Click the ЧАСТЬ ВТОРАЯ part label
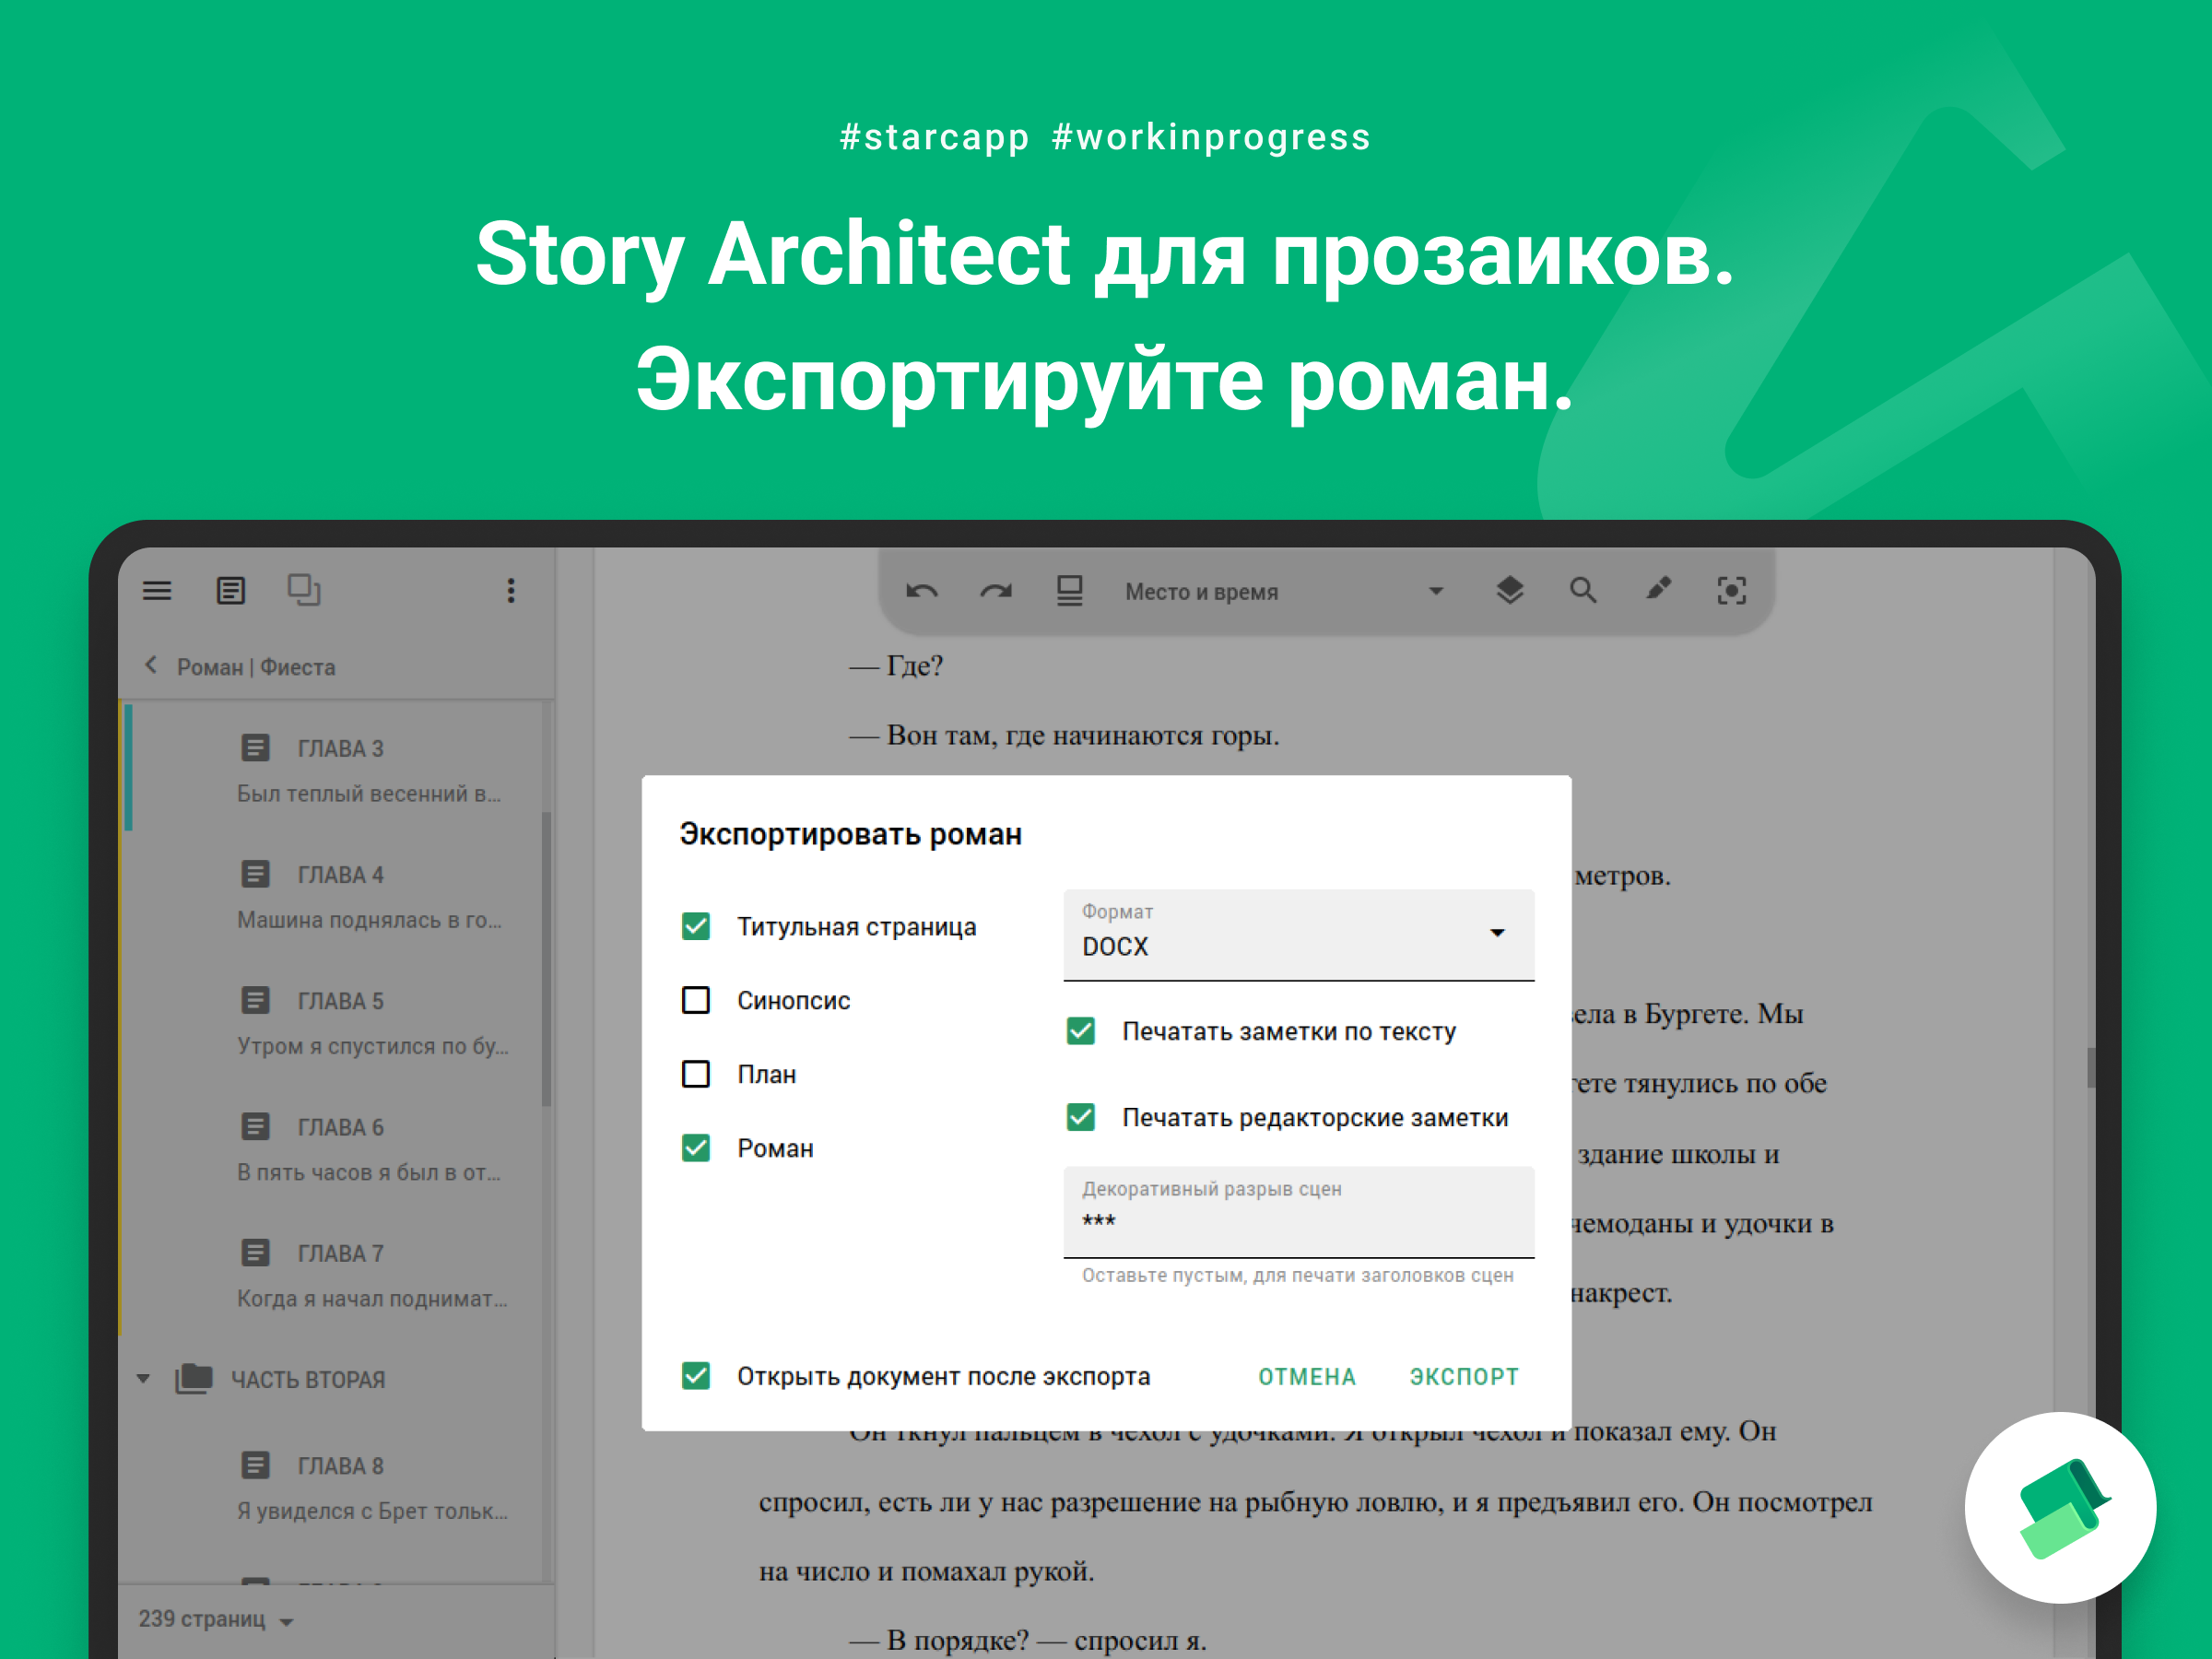The height and width of the screenshot is (1659, 2212). [x=308, y=1380]
